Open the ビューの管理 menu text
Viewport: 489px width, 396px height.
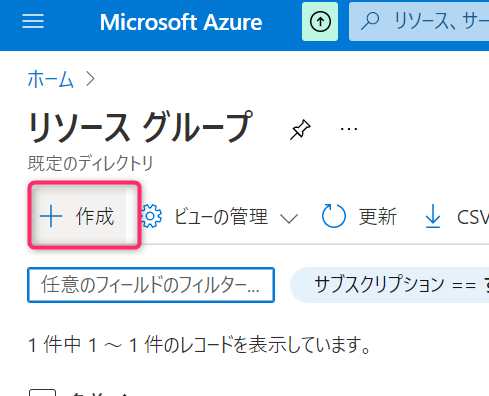(221, 217)
